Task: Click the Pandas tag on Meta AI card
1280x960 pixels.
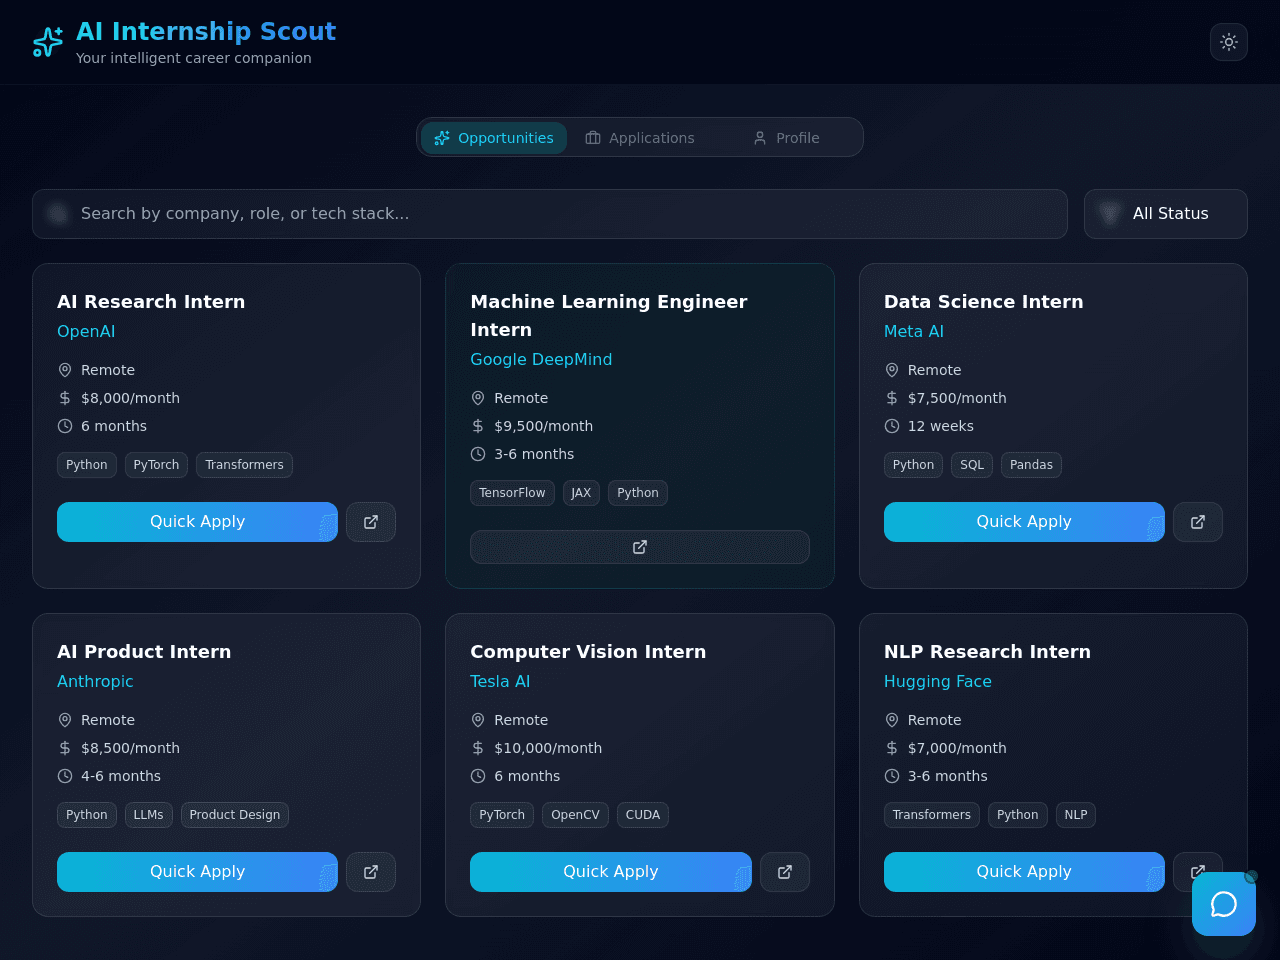Action: click(x=1031, y=465)
